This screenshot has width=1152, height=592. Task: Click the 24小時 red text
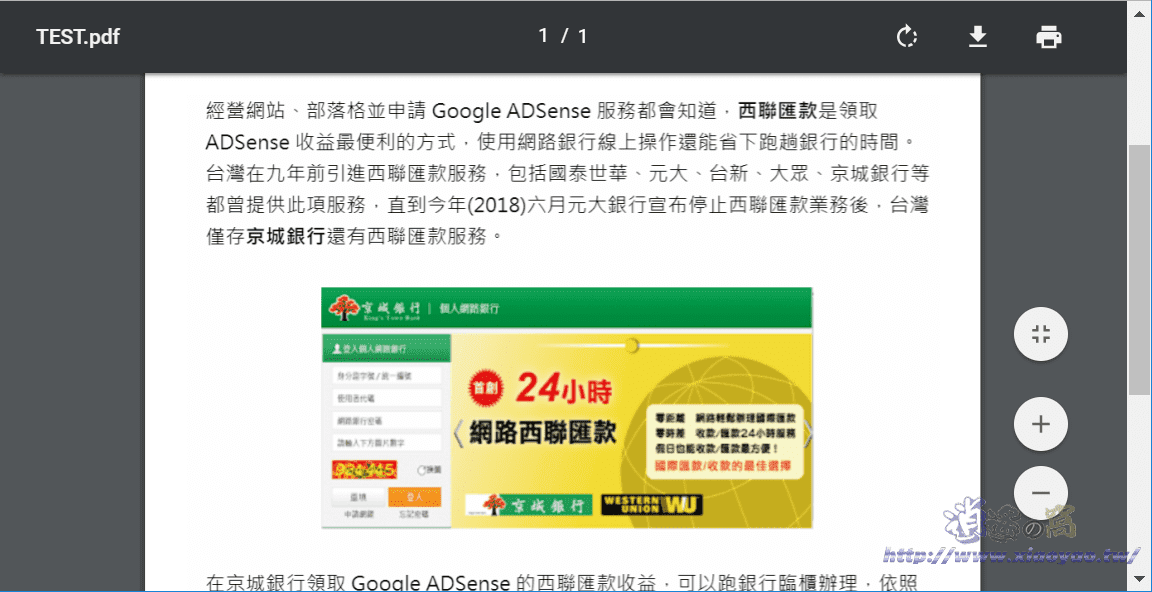coord(564,389)
